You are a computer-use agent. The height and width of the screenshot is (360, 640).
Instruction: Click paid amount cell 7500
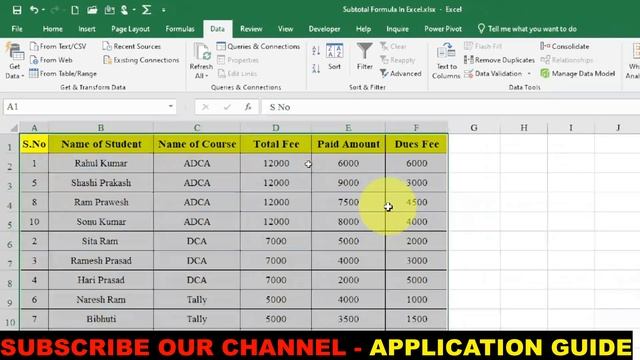[x=348, y=202]
